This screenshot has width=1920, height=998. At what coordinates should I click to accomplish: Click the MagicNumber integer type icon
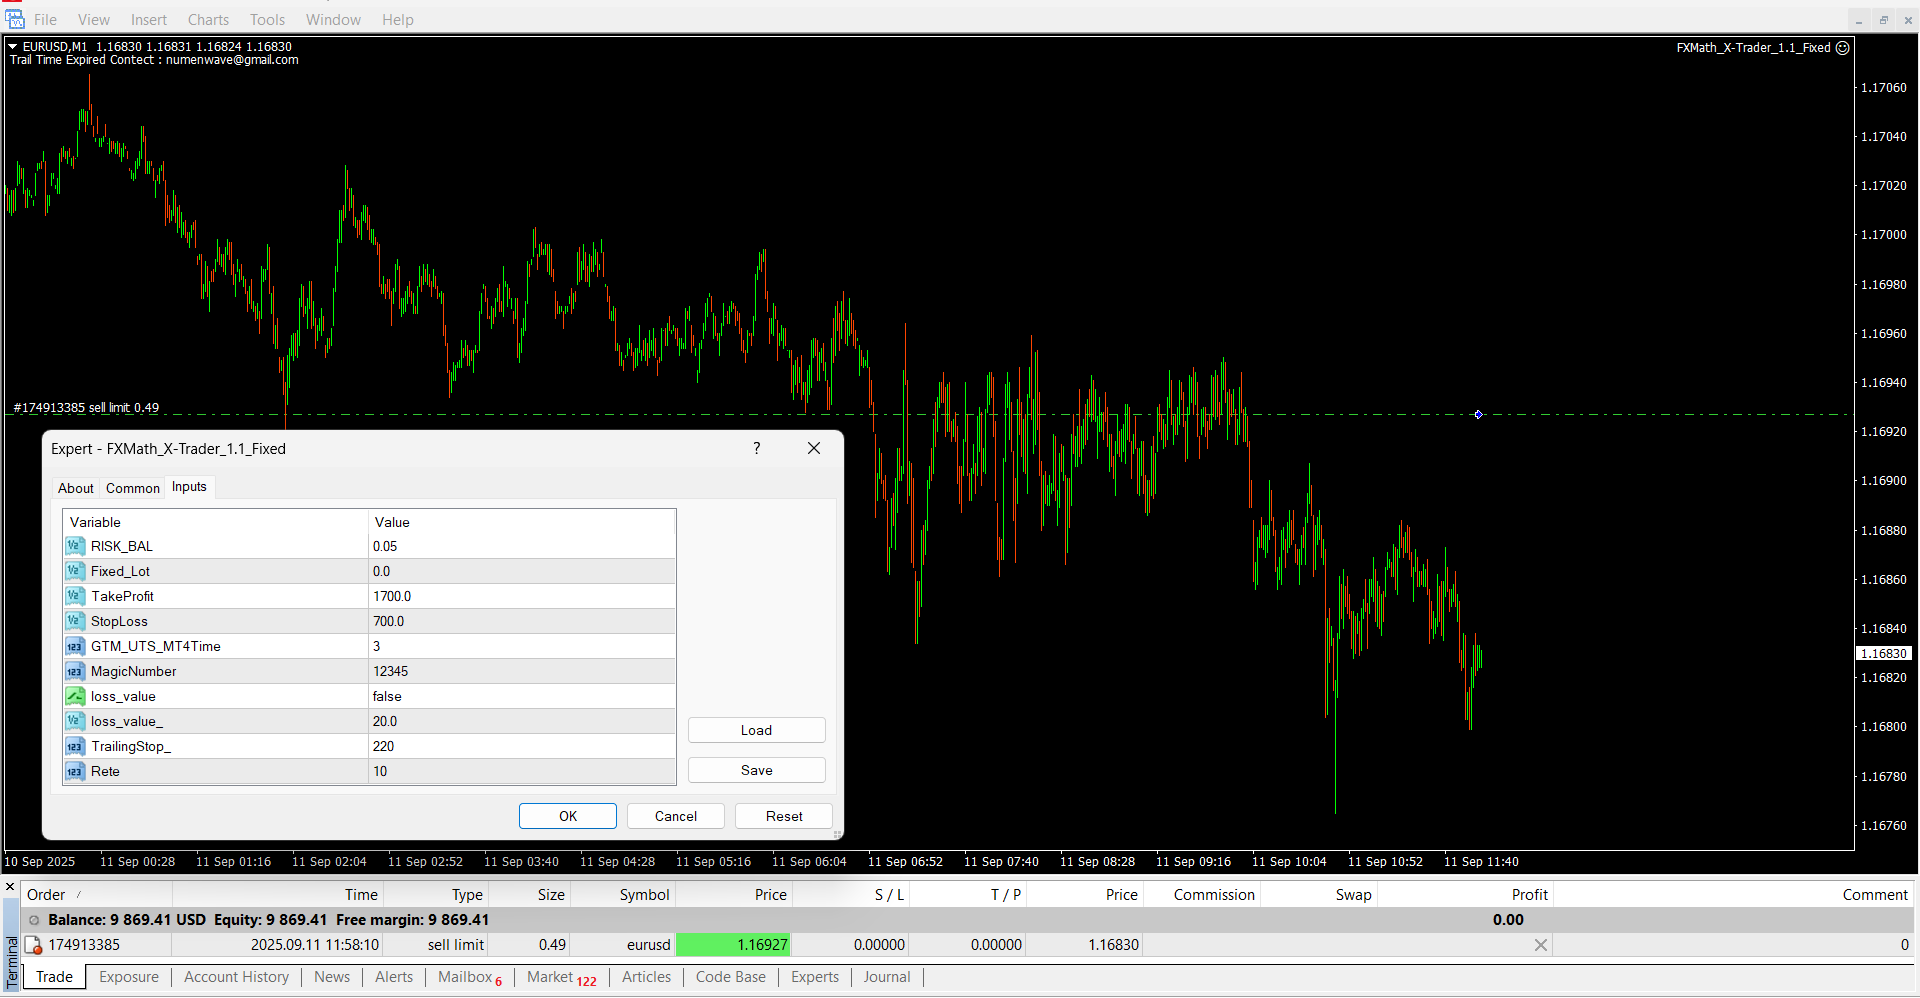(x=75, y=671)
